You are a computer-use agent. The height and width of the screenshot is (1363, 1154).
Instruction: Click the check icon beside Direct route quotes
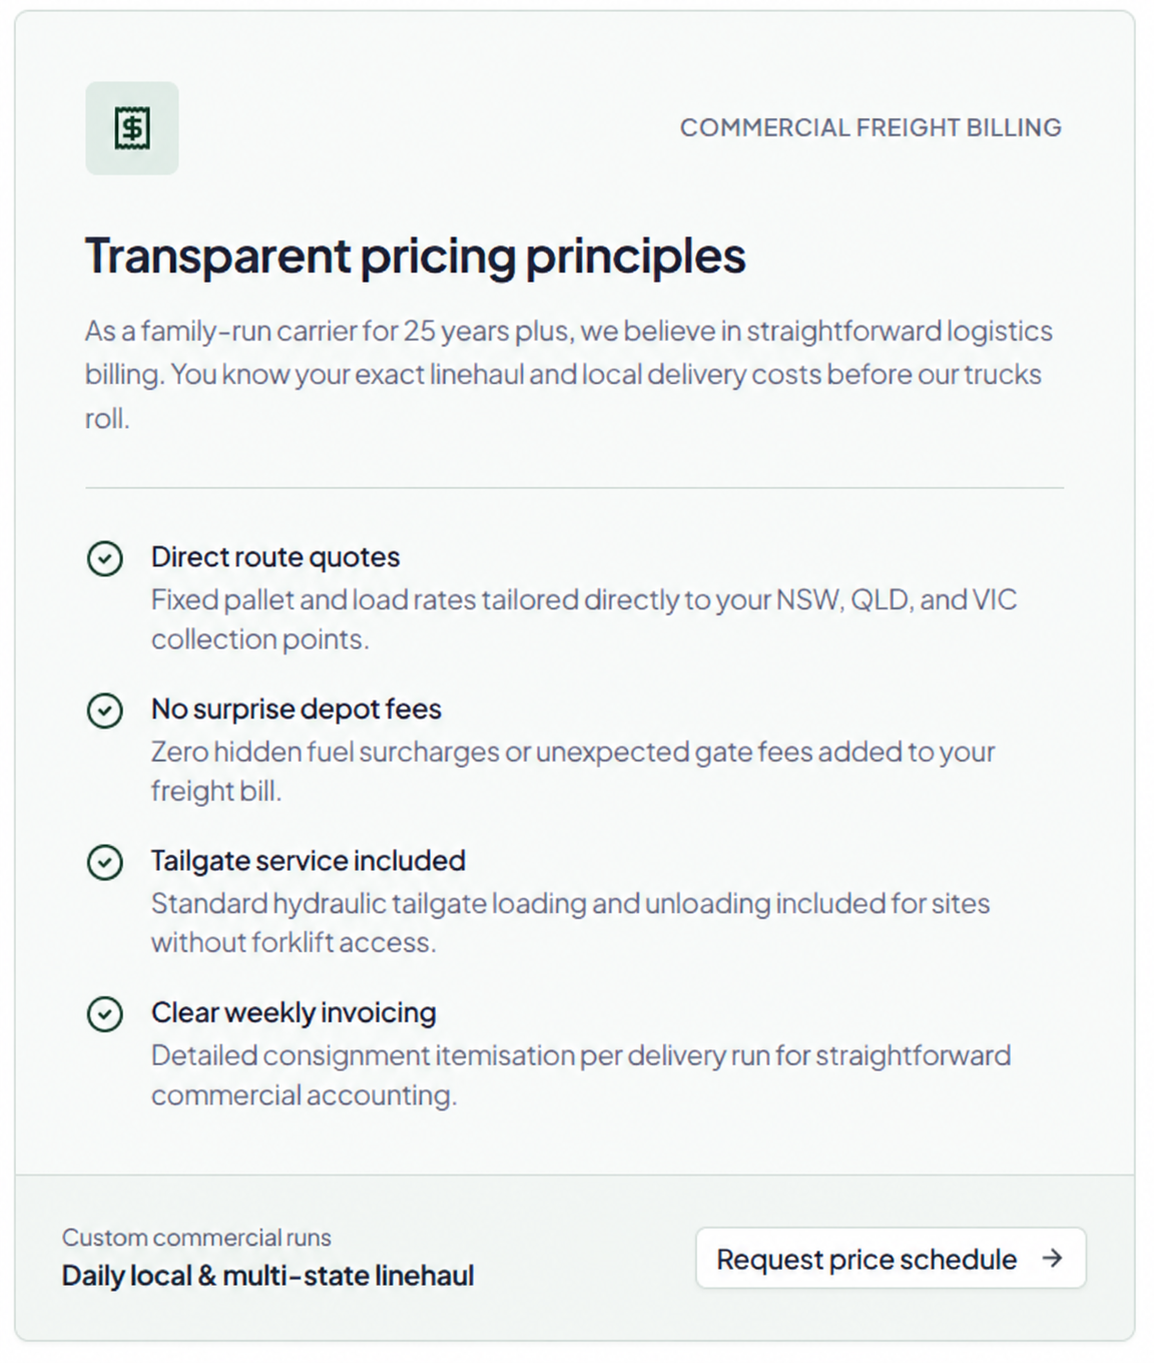(105, 558)
